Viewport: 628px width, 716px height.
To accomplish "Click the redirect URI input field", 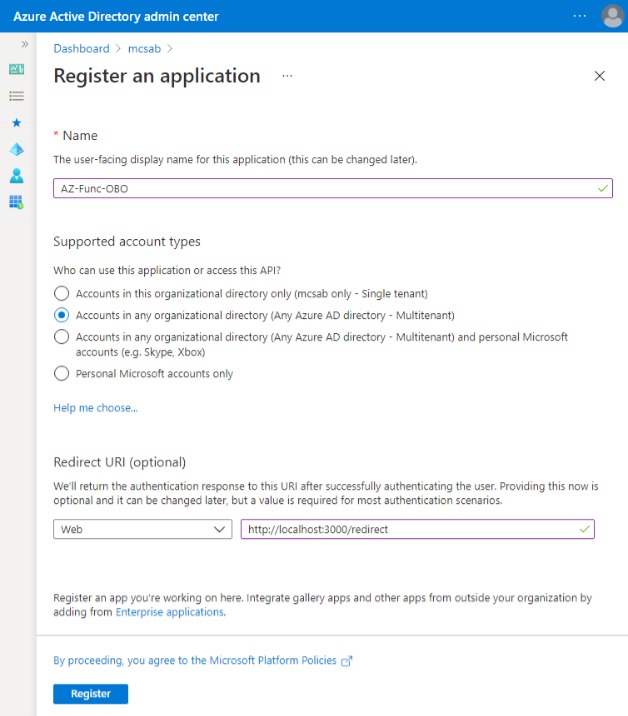I will [410, 529].
